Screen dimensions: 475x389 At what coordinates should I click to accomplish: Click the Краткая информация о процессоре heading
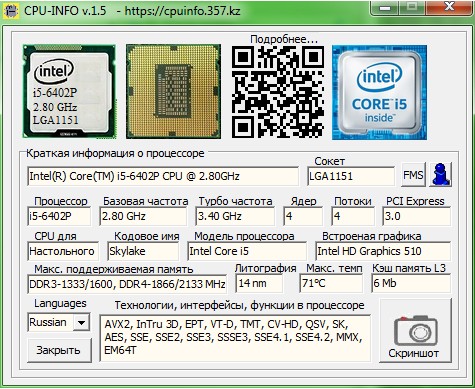pyautogui.click(x=115, y=153)
